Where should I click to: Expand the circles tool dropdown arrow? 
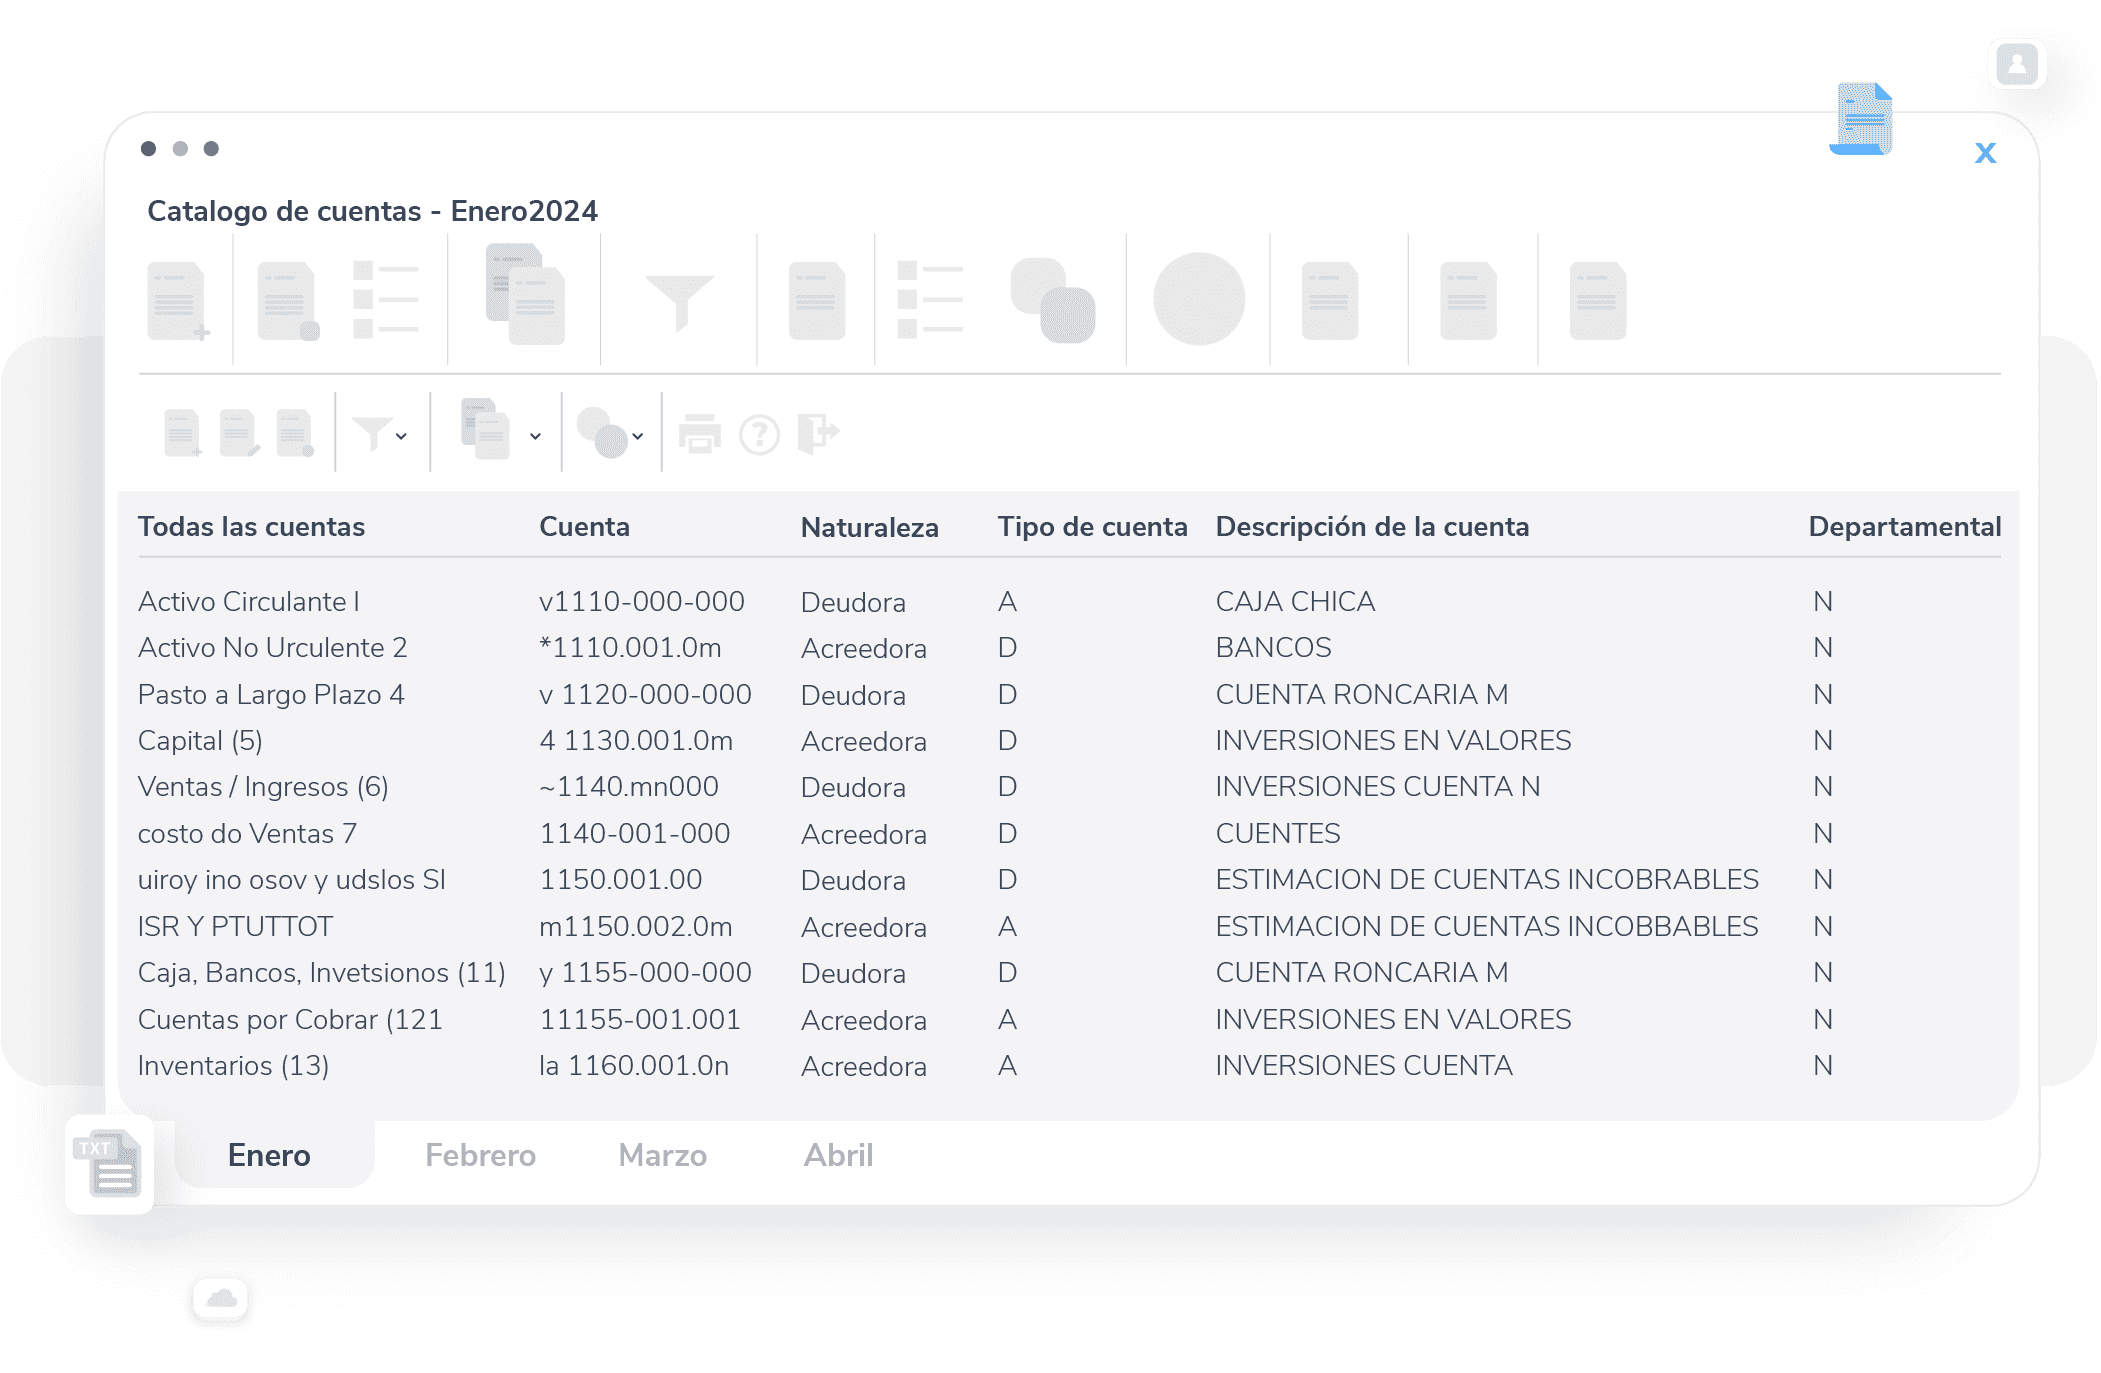(639, 436)
